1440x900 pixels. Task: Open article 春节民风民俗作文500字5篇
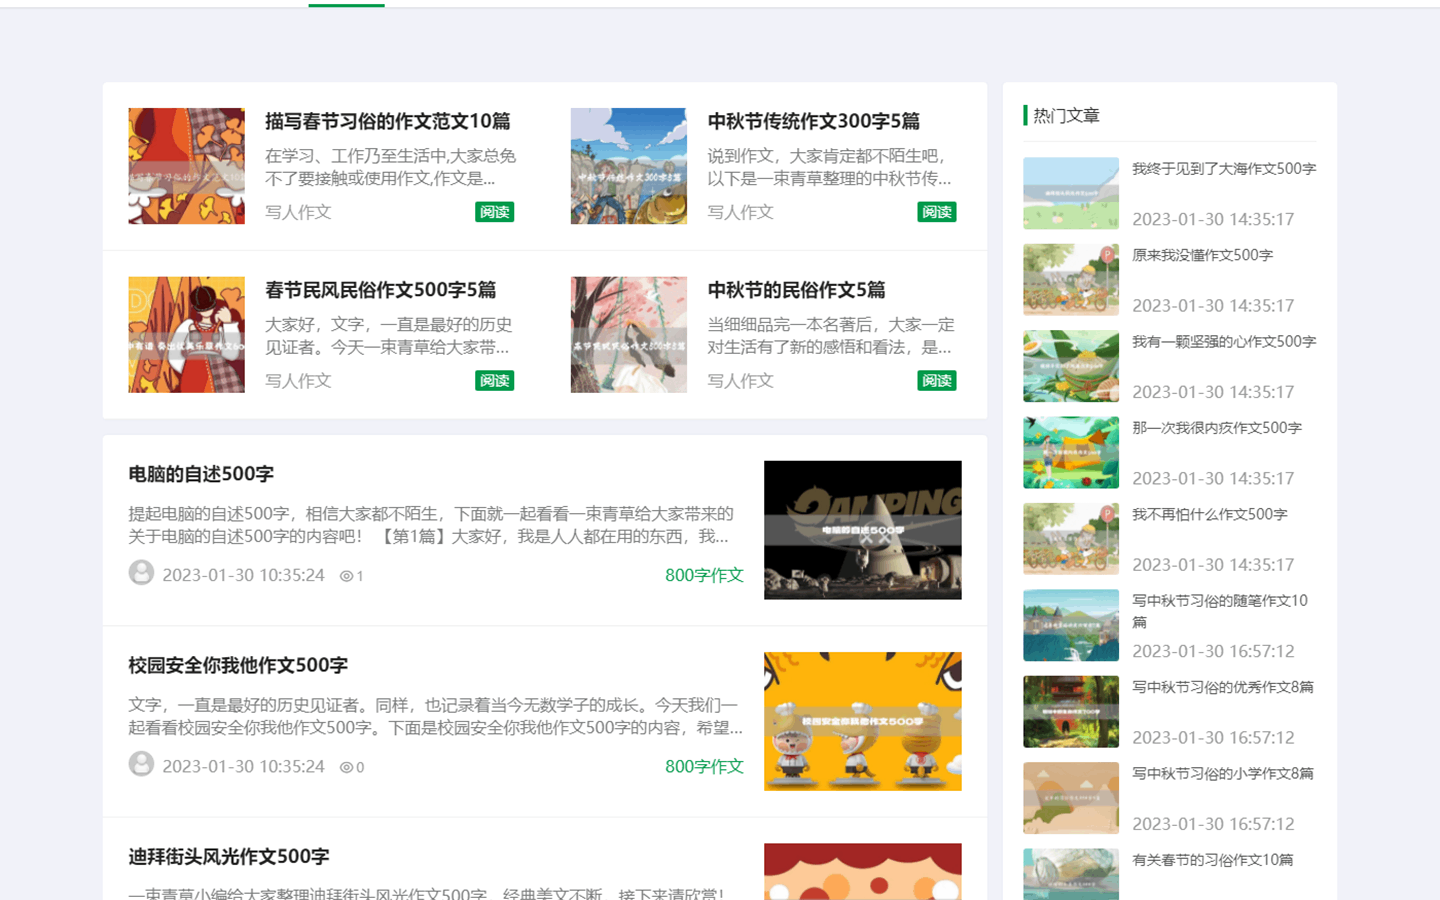tap(381, 290)
